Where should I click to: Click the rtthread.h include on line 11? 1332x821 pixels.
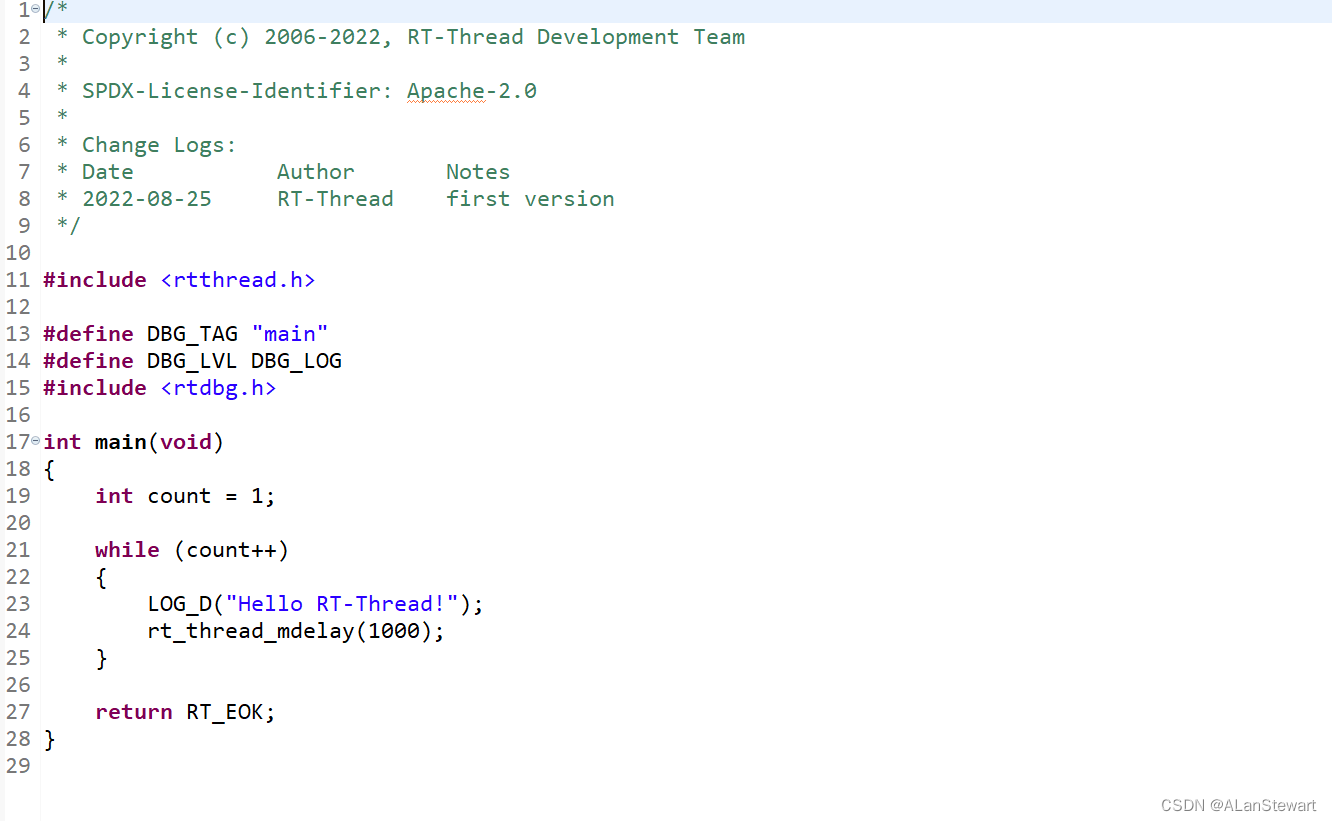click(x=238, y=280)
